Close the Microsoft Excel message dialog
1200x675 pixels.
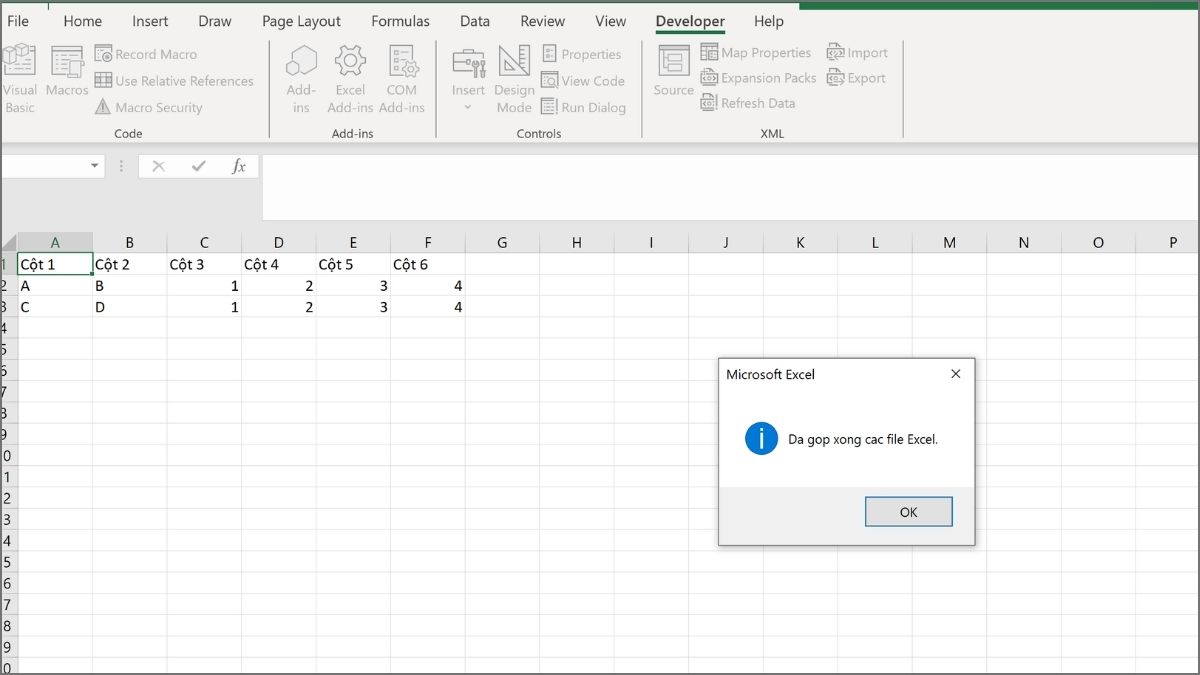pos(955,374)
